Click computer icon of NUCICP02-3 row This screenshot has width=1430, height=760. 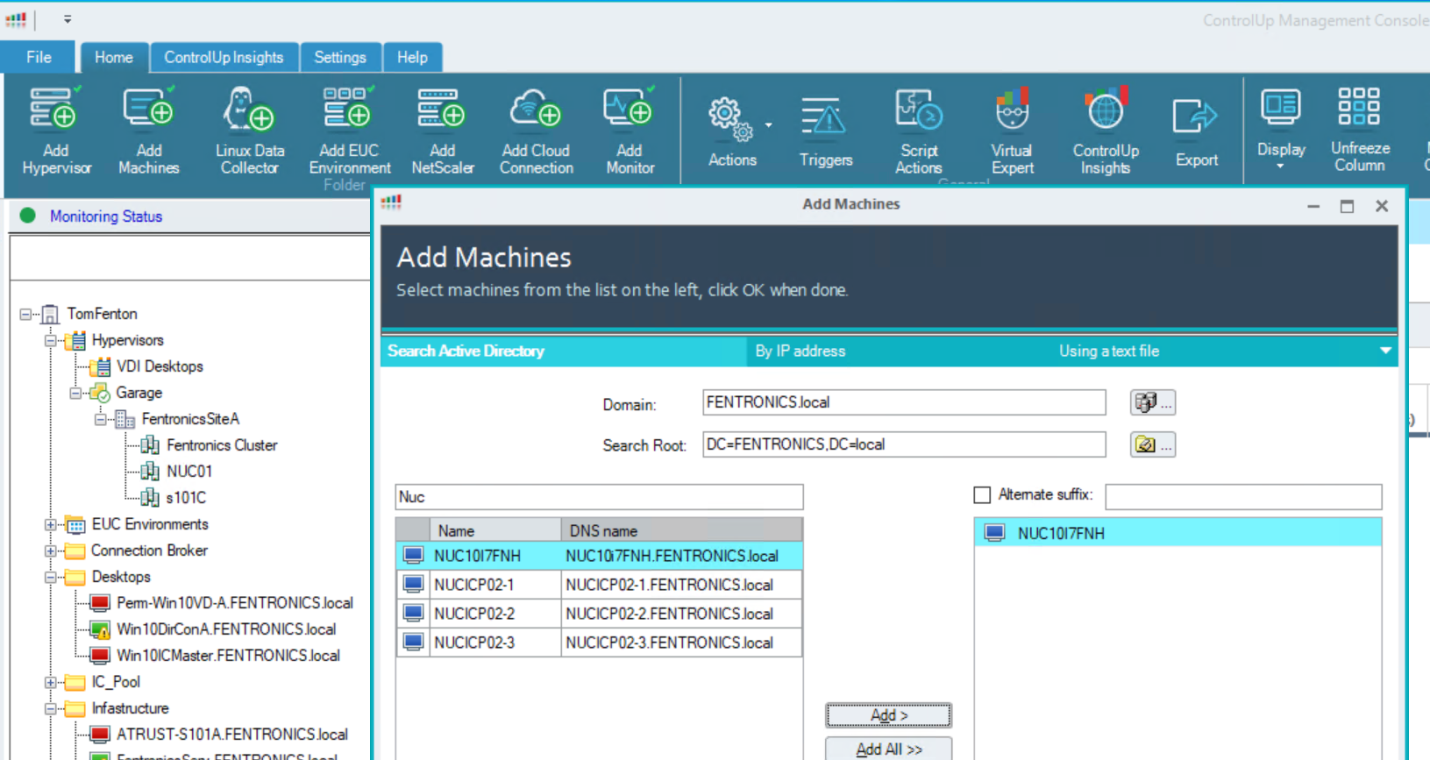(x=412, y=642)
